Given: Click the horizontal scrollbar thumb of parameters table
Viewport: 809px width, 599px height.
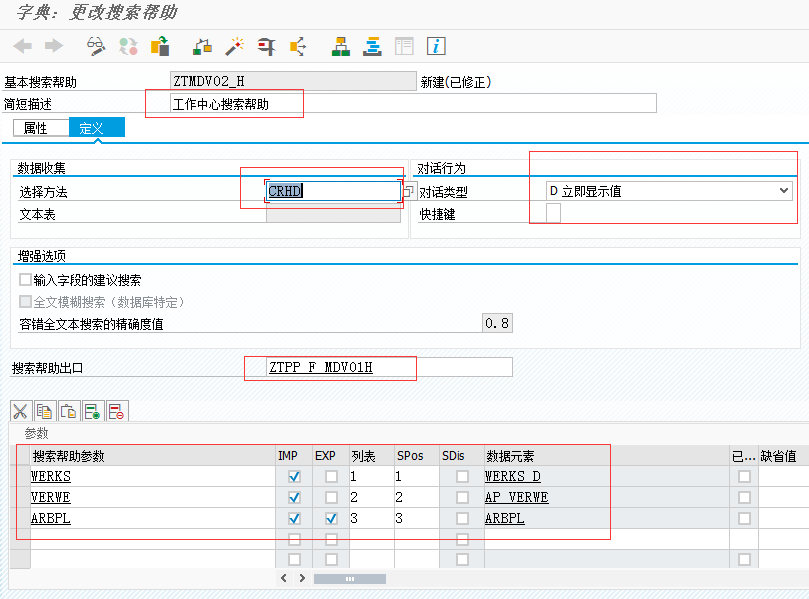Looking at the screenshot, I should tap(350, 579).
